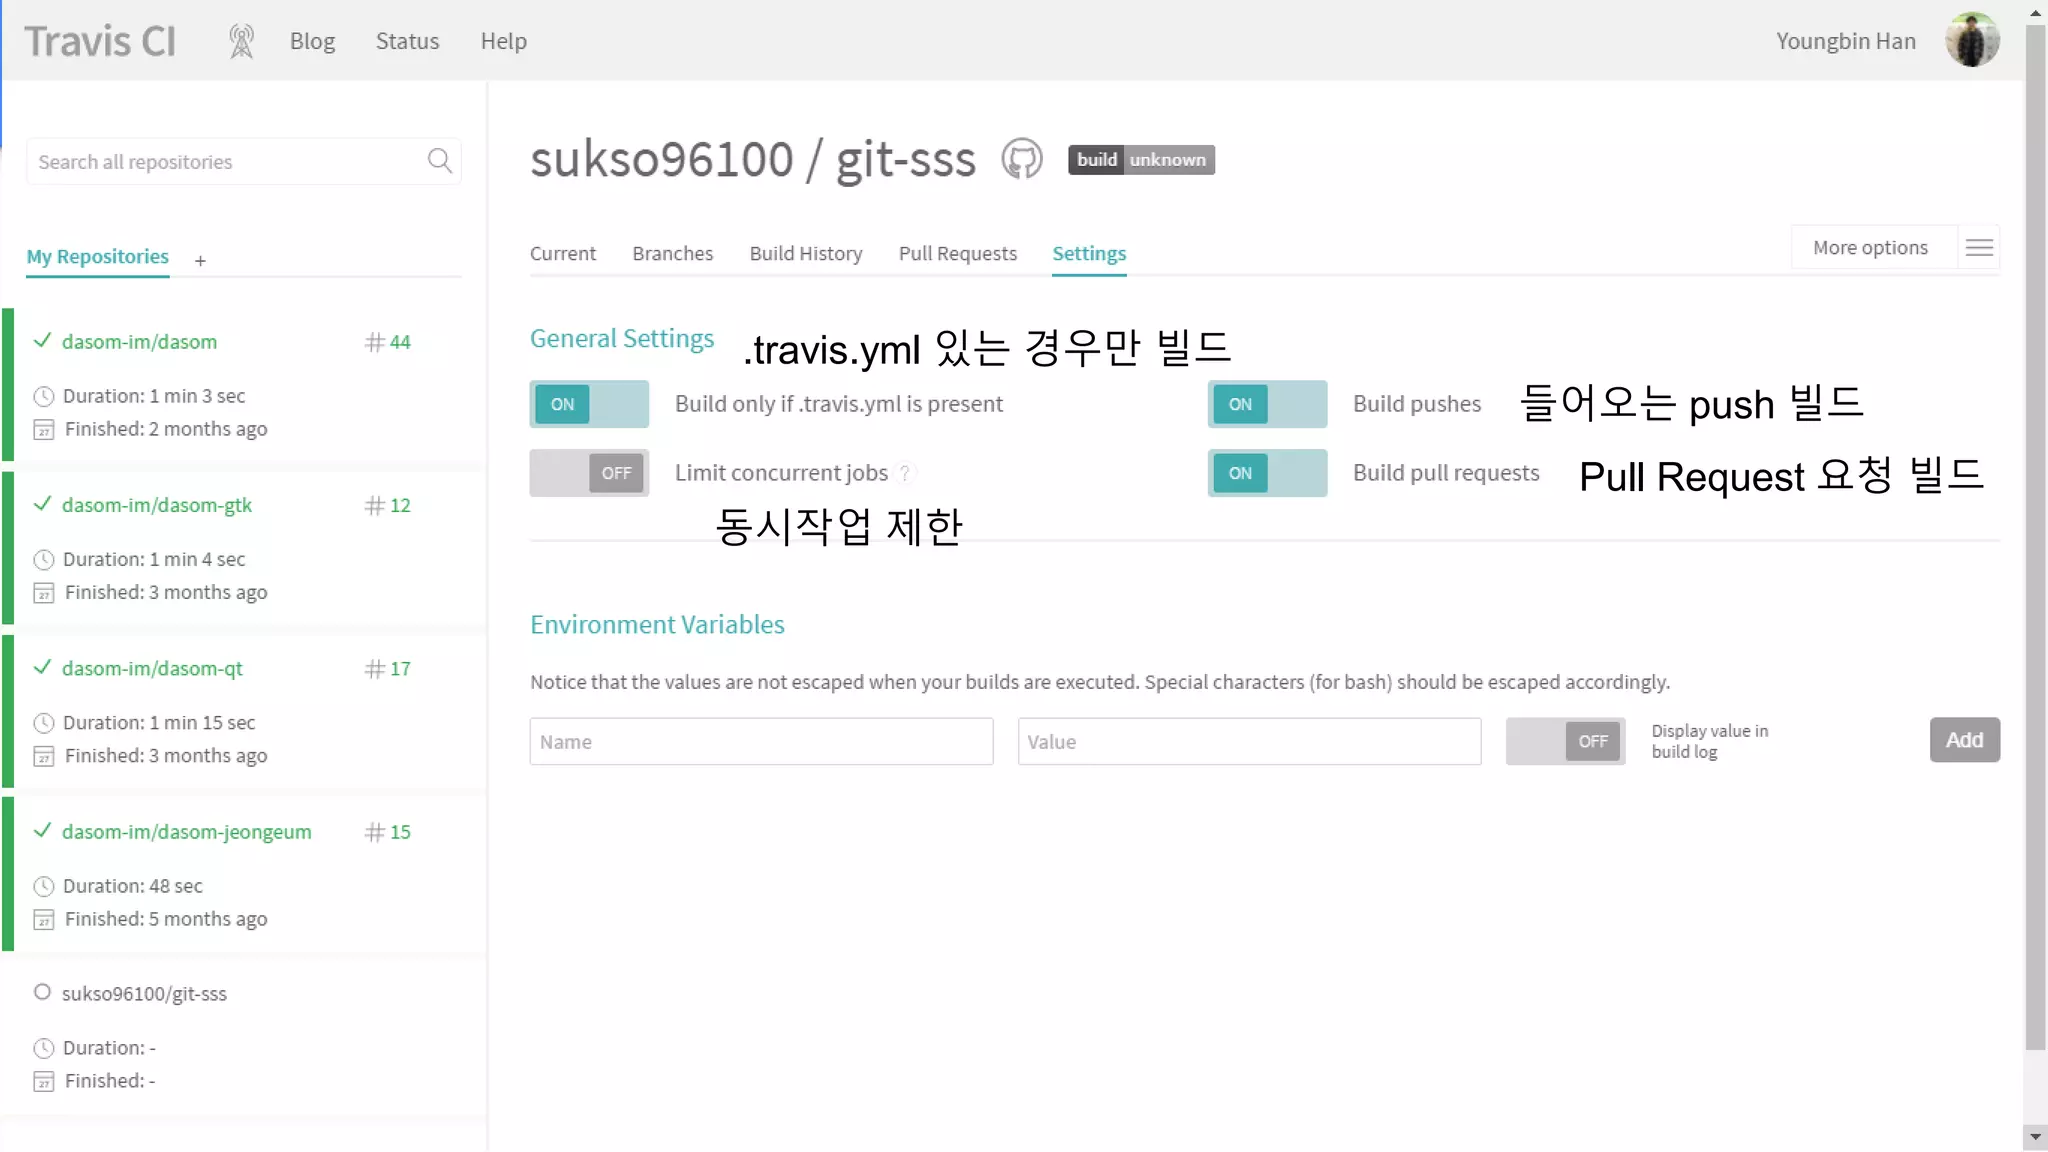This screenshot has width=2048, height=1152.
Task: Click the General Settings heading
Action: (622, 338)
